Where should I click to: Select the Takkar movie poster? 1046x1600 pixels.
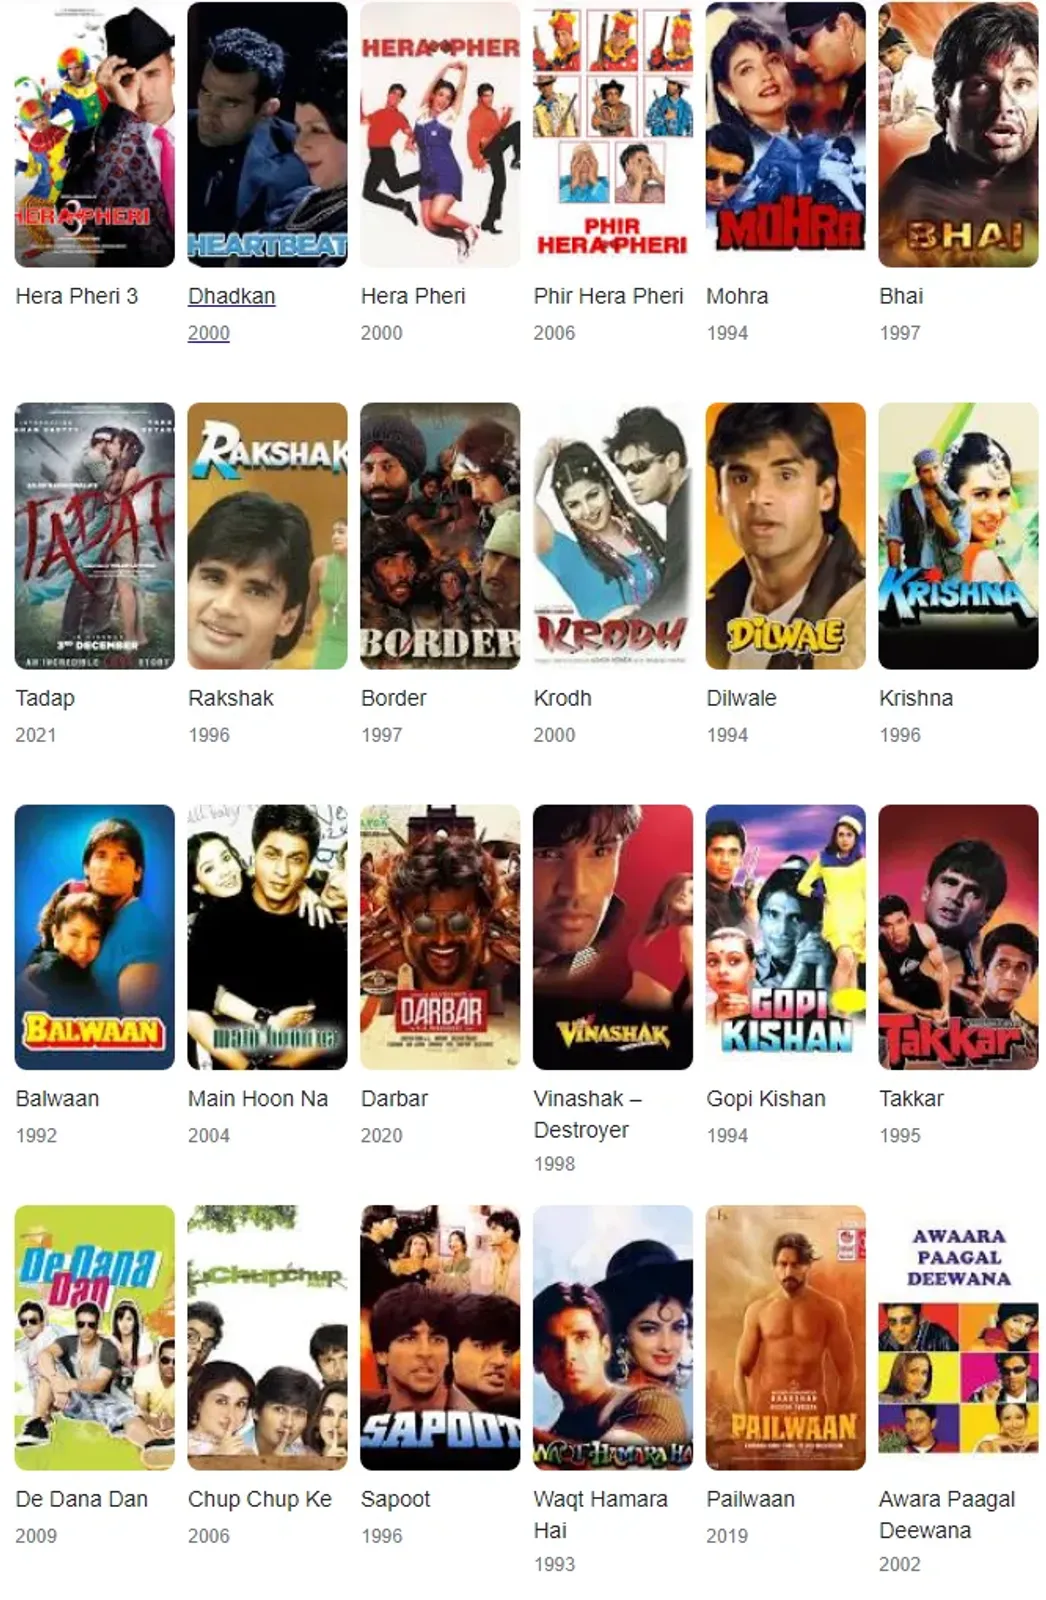pyautogui.click(x=958, y=937)
